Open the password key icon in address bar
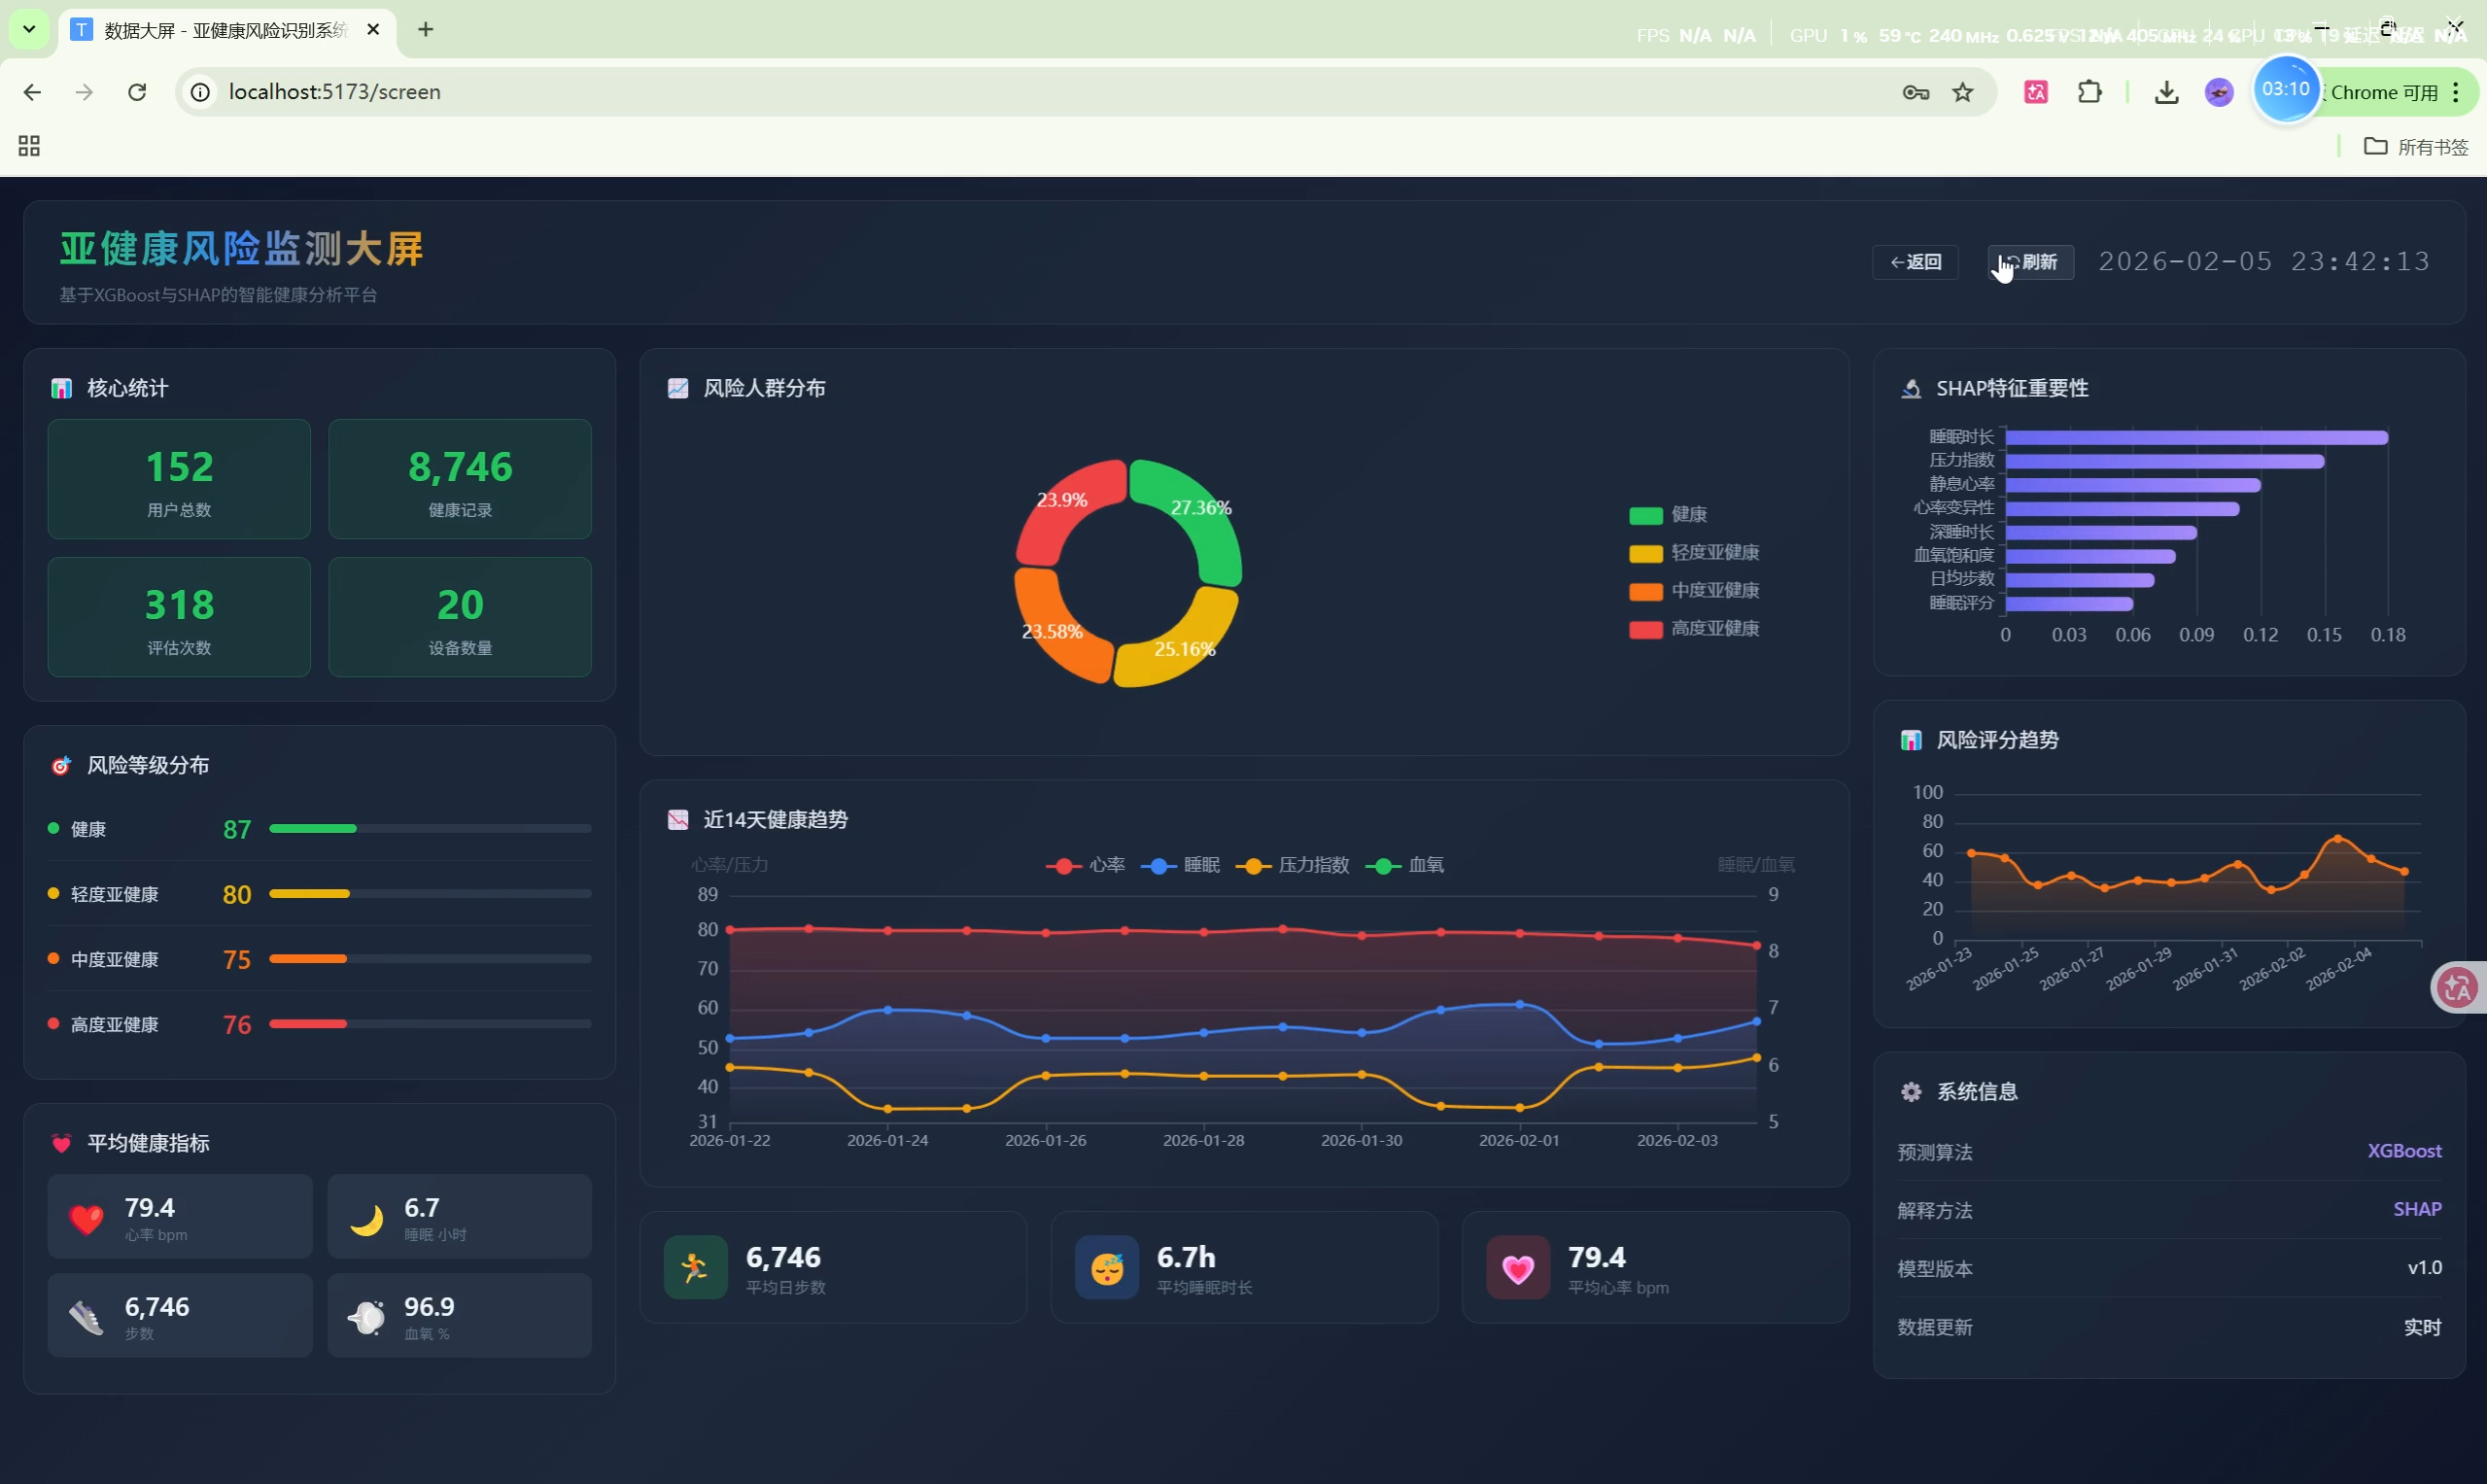Screen dimensions: 2487x1484 click(1915, 92)
